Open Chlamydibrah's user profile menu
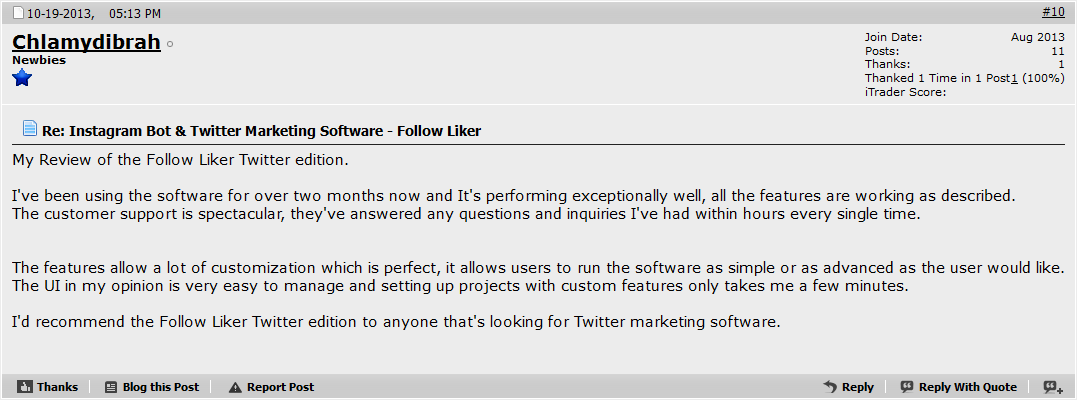1077x400 pixels. [x=87, y=42]
